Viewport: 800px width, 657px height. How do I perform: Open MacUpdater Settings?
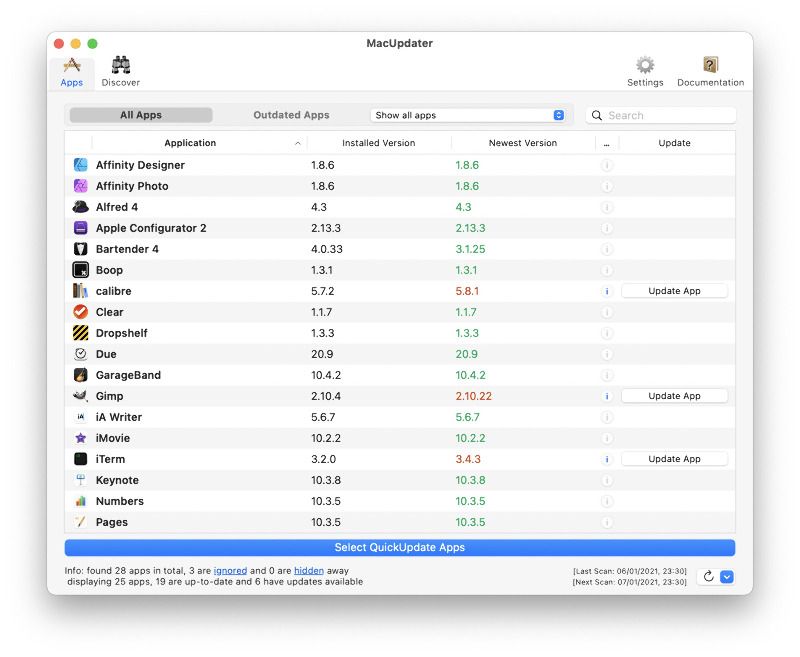(x=644, y=69)
